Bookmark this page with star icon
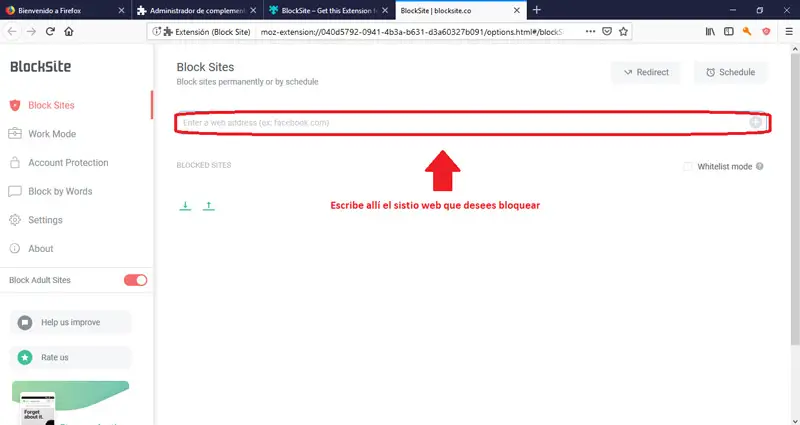The width and height of the screenshot is (800, 425). (623, 32)
